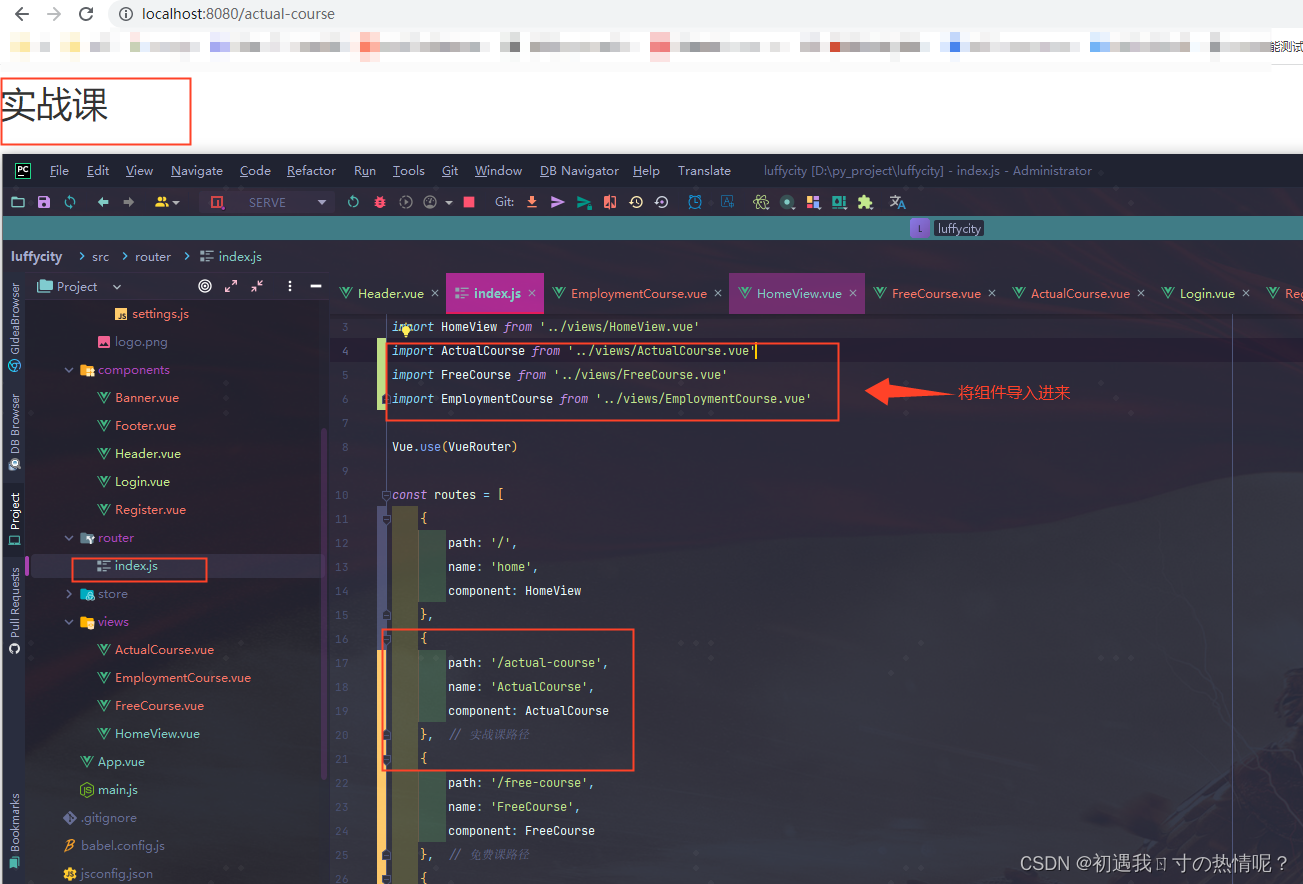Click Git compare/diff icon
The image size is (1303, 884).
pyautogui.click(x=610, y=202)
